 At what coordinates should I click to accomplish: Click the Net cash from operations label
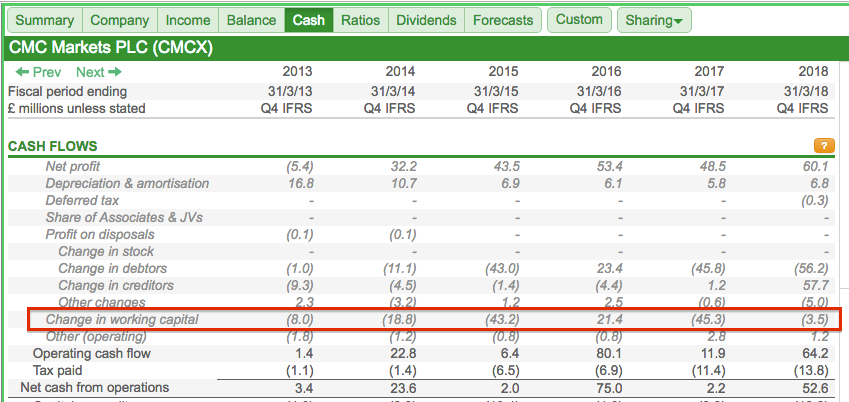pyautogui.click(x=95, y=387)
